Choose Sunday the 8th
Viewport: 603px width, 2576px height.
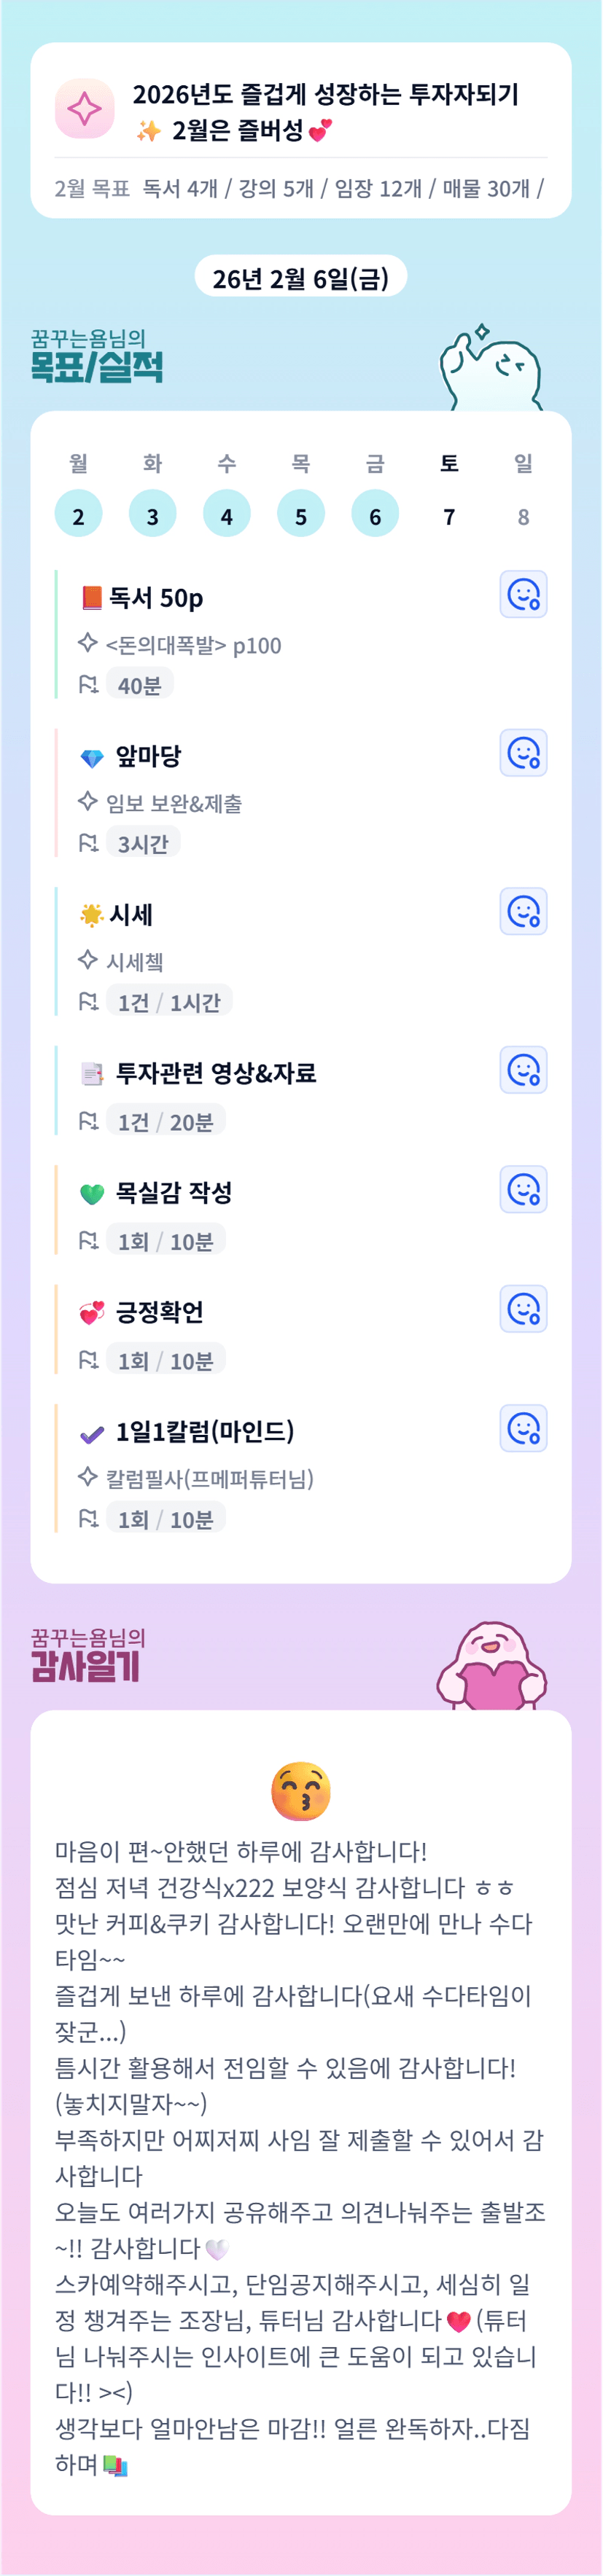pyautogui.click(x=523, y=516)
